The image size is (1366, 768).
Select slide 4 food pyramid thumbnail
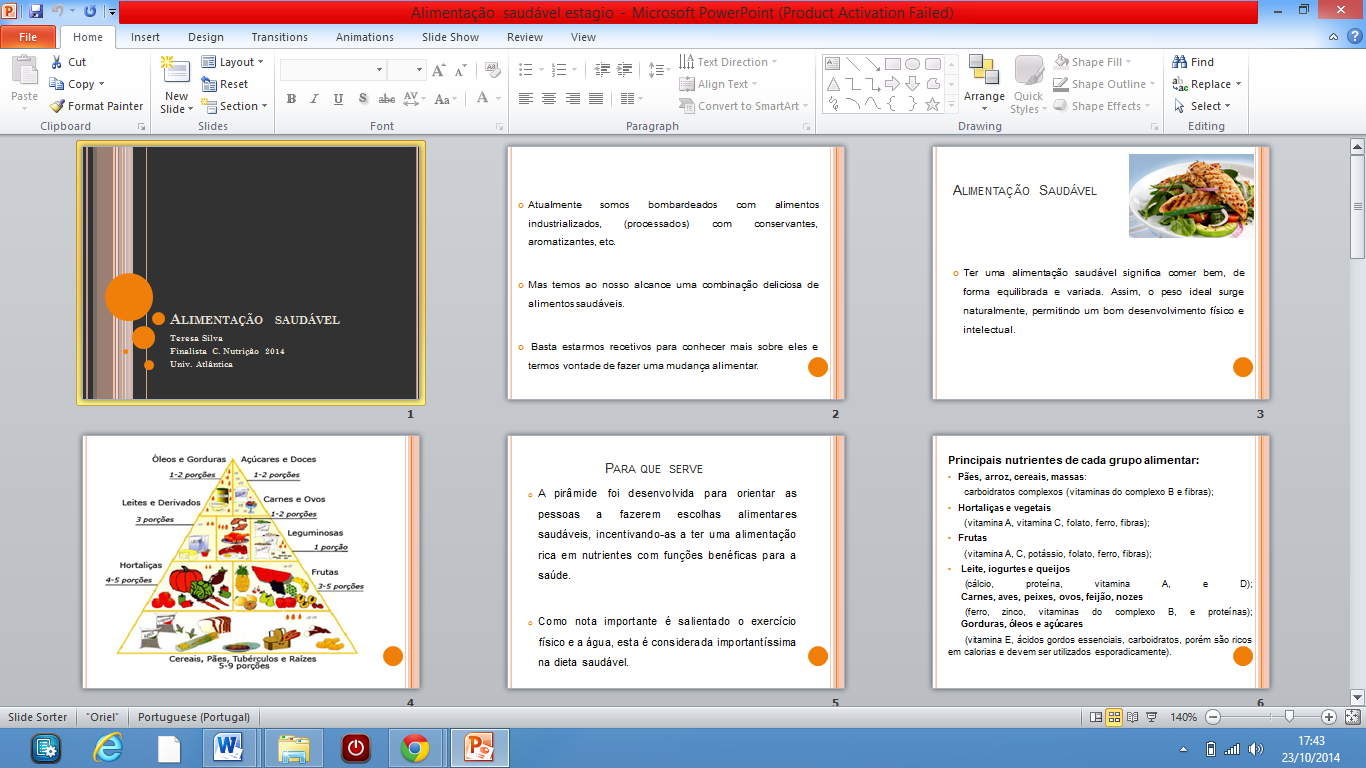coord(251,561)
